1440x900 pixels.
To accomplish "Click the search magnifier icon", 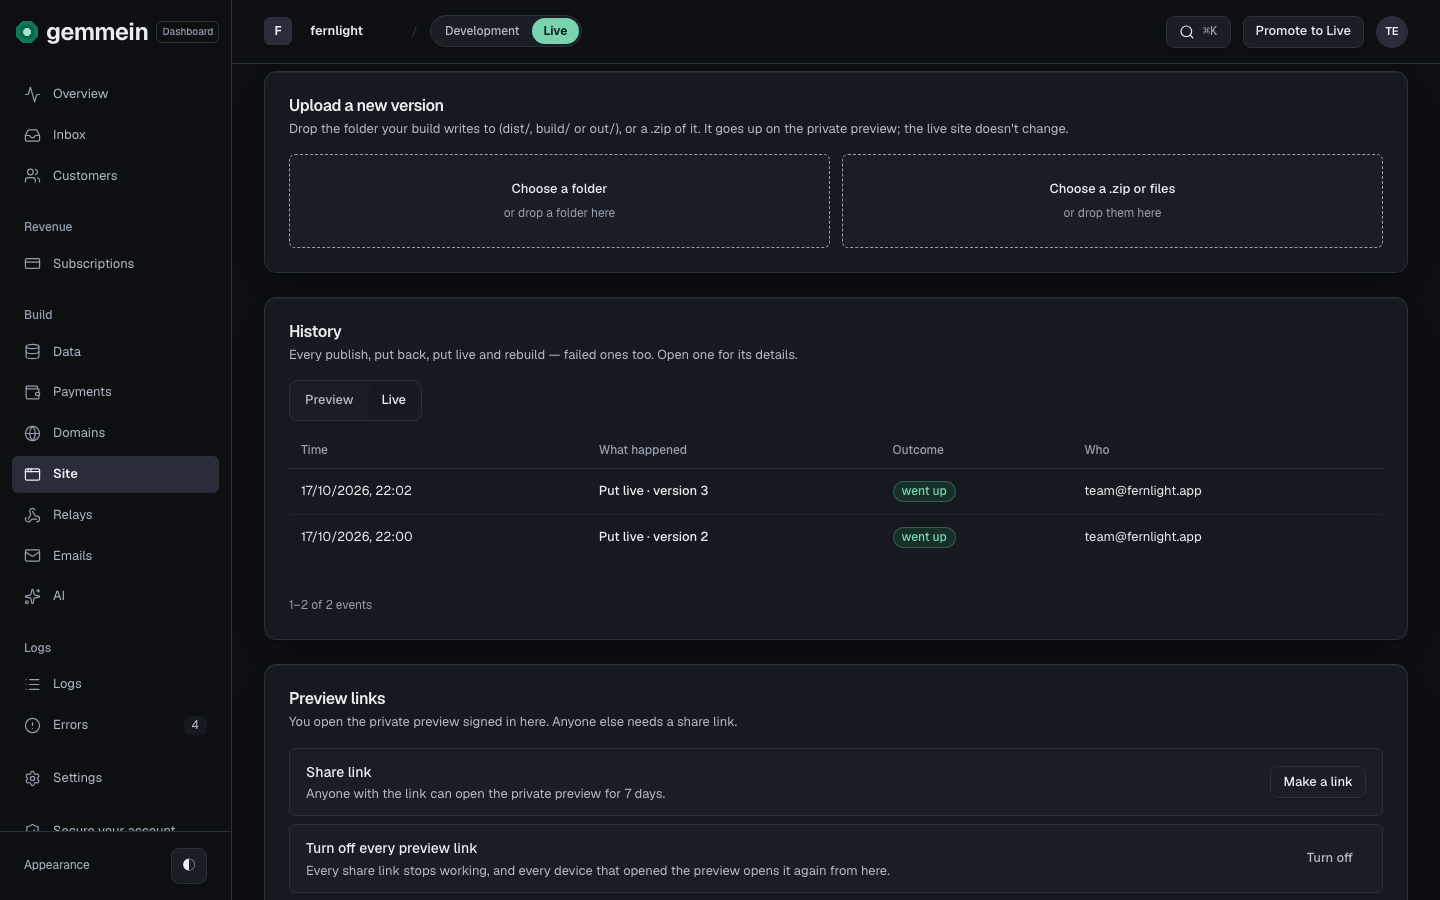I will 1186,32.
